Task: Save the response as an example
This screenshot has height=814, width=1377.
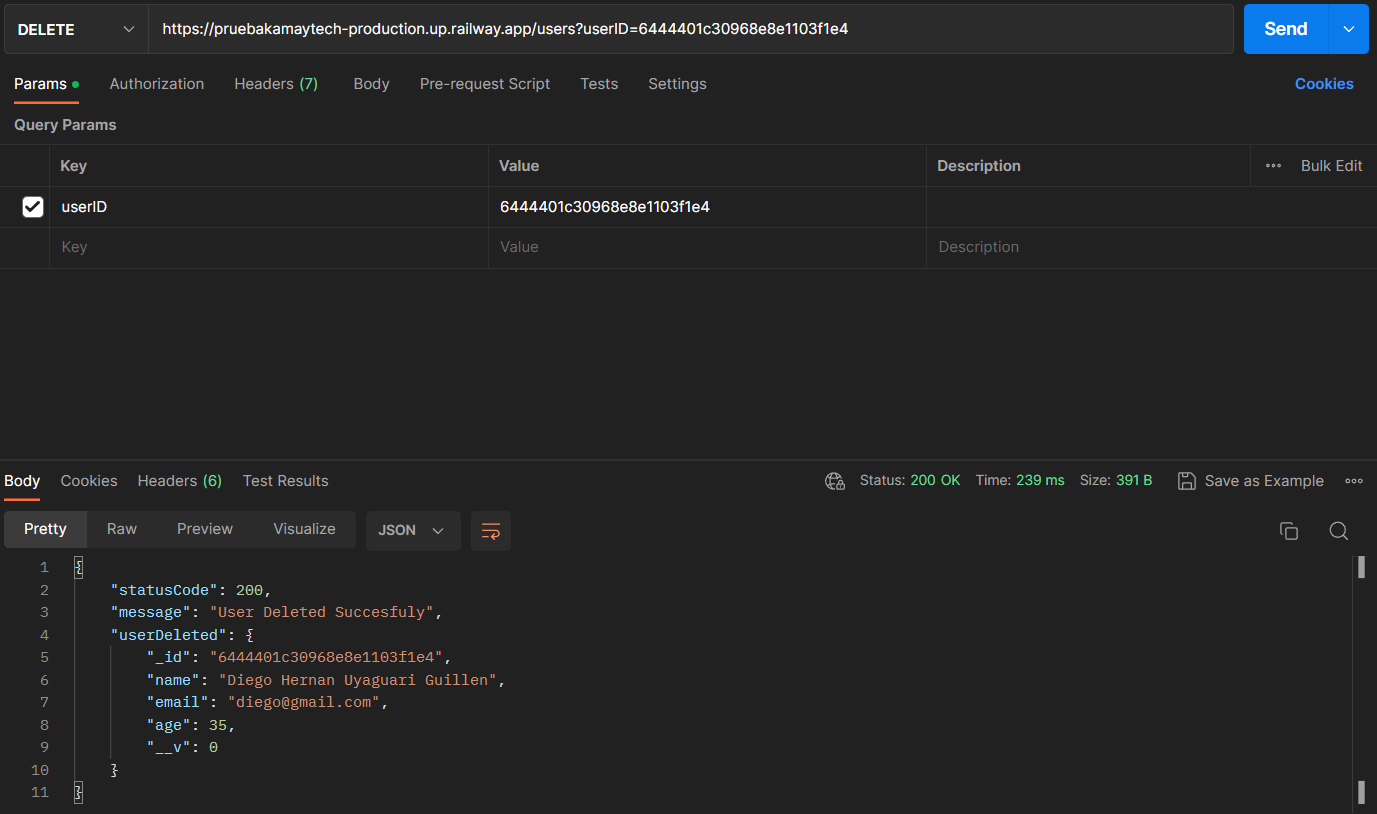Action: (x=1250, y=481)
